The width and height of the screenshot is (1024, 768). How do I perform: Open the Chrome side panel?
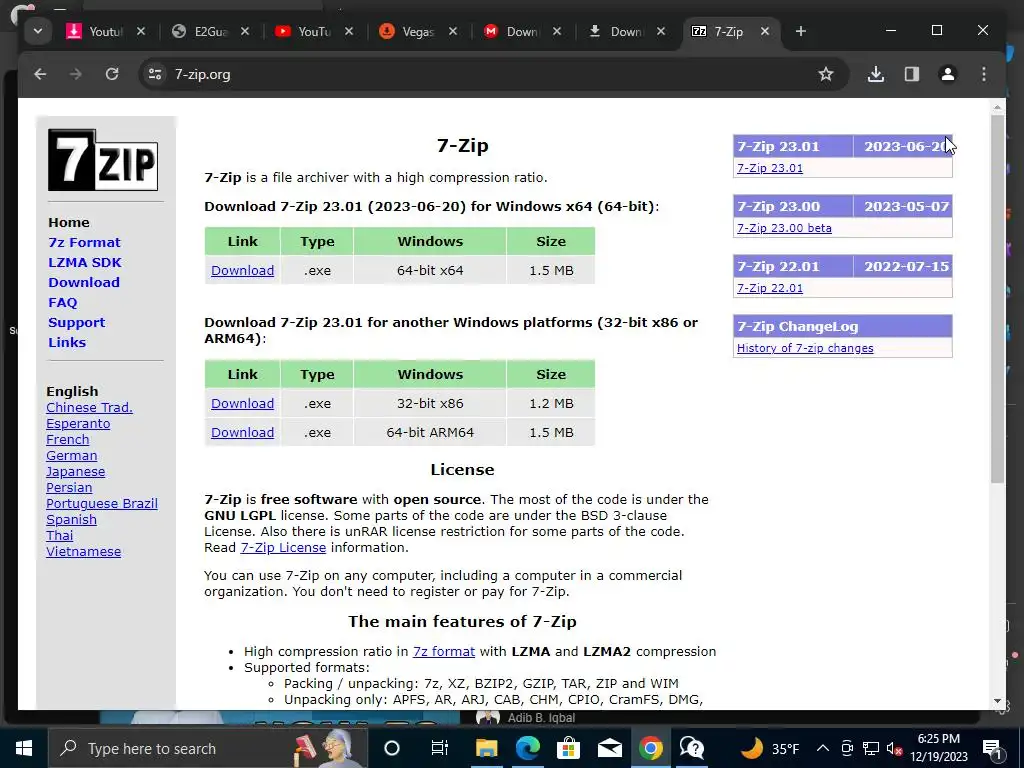pyautogui.click(x=912, y=74)
